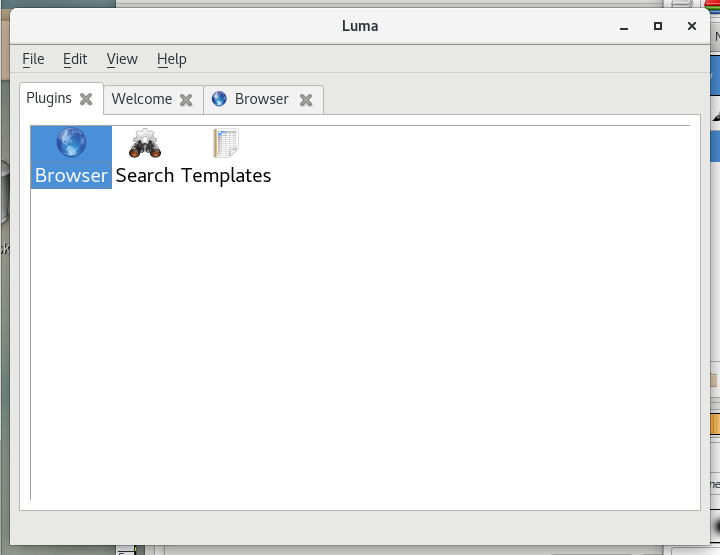Open the Templates plugin notepad icon
The width and height of the screenshot is (720, 555).
[x=226, y=144]
